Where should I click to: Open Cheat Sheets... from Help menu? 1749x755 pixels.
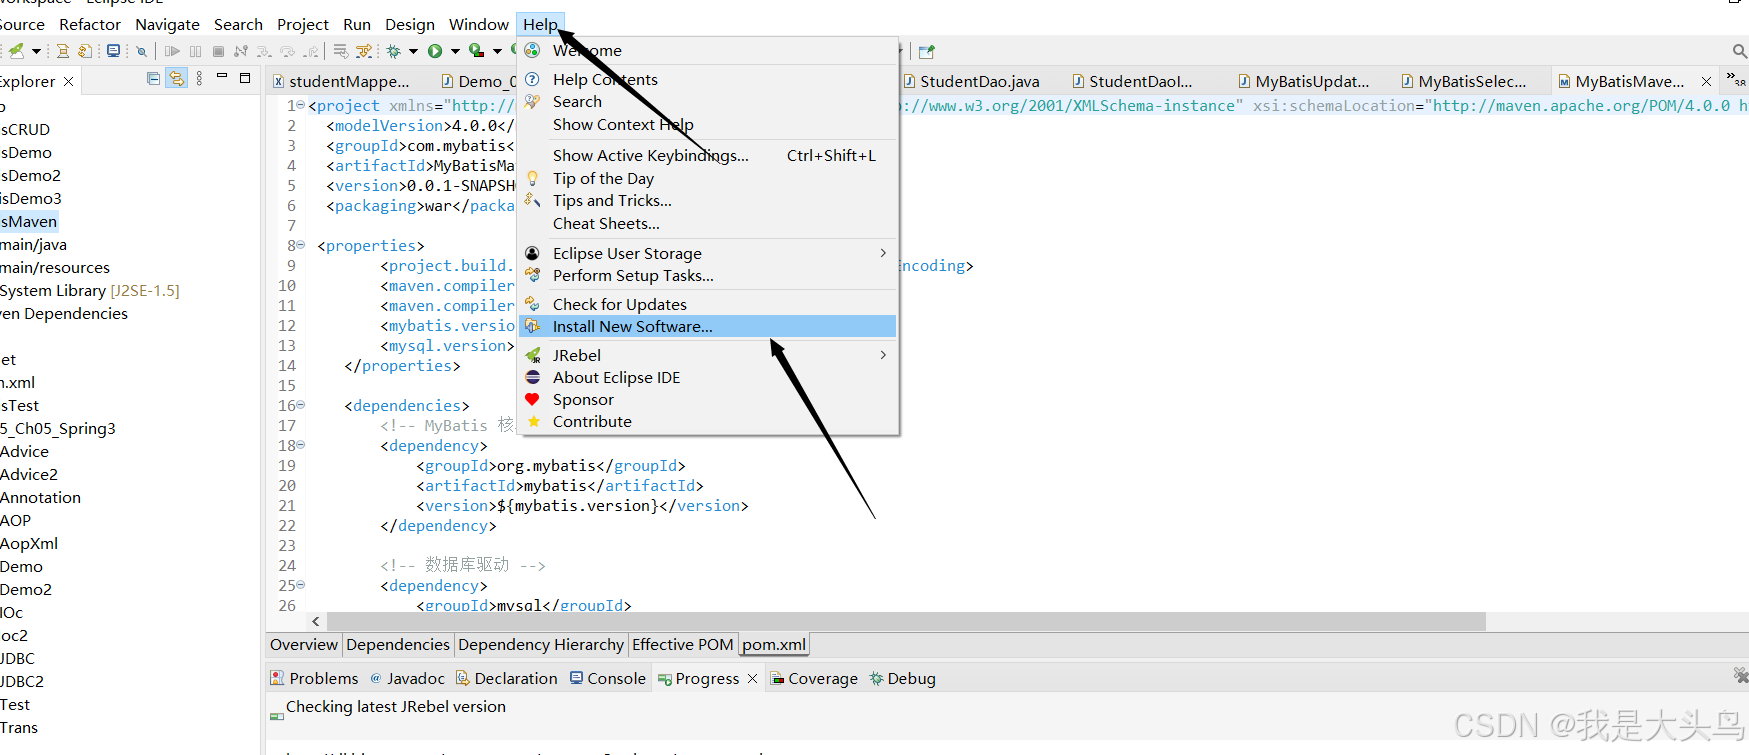click(708, 223)
